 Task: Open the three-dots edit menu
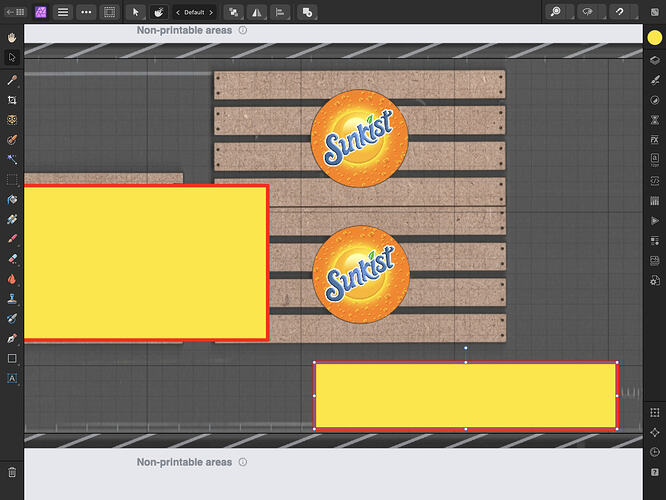click(86, 12)
